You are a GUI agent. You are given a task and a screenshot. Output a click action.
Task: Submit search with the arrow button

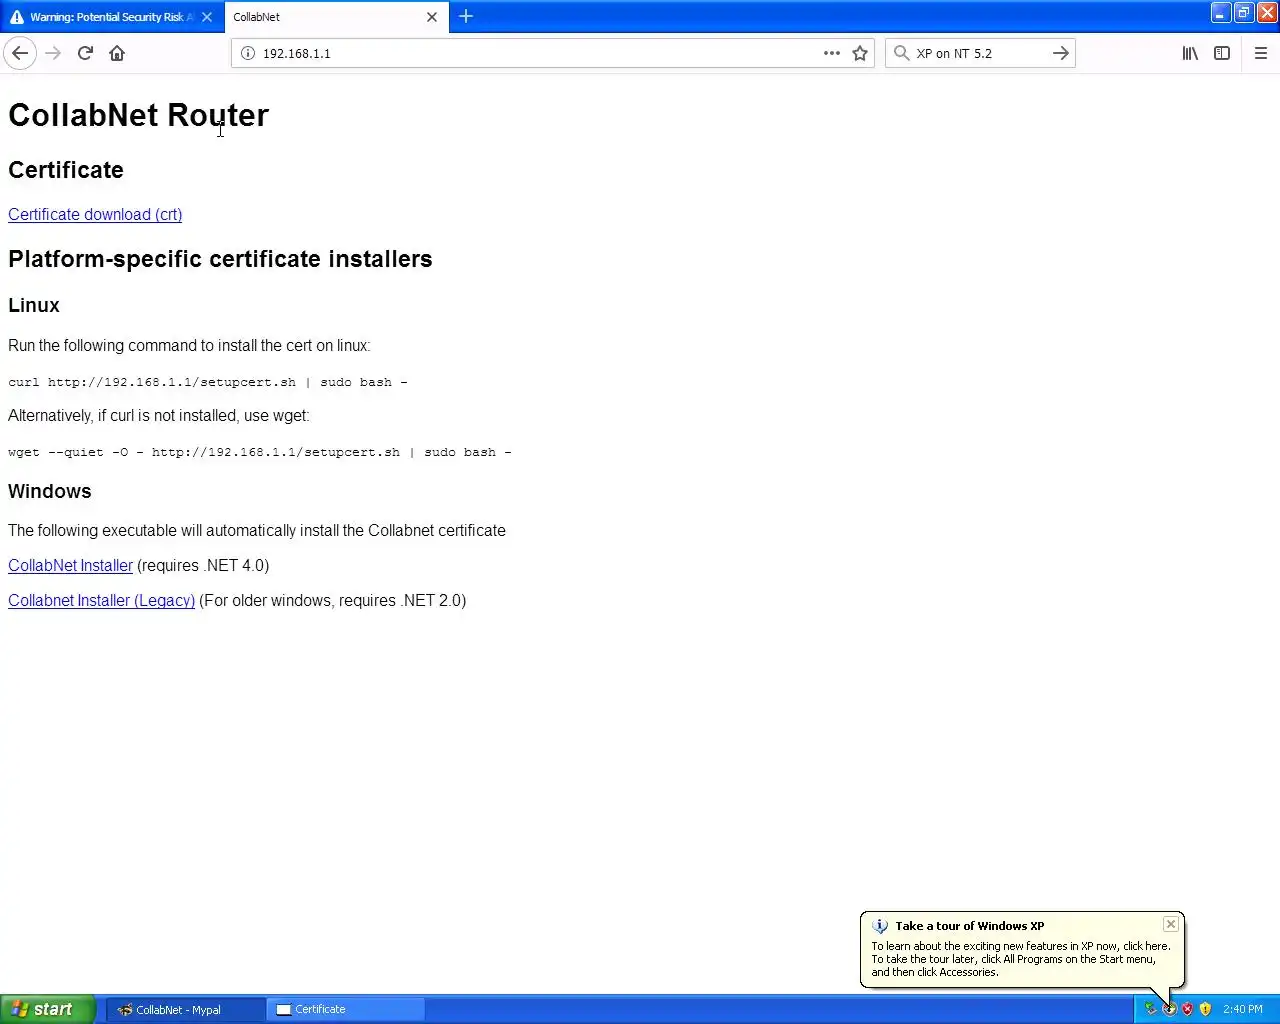coord(1061,53)
